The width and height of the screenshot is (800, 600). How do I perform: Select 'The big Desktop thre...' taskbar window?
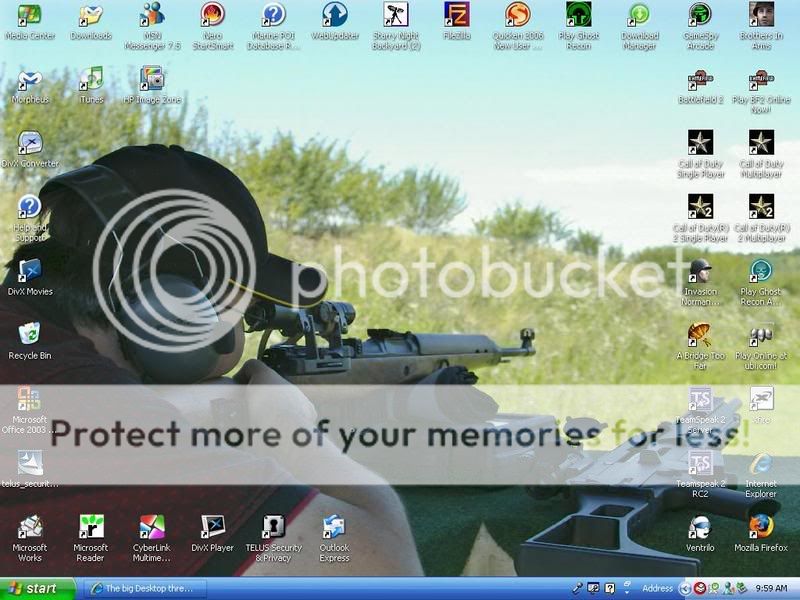point(150,588)
